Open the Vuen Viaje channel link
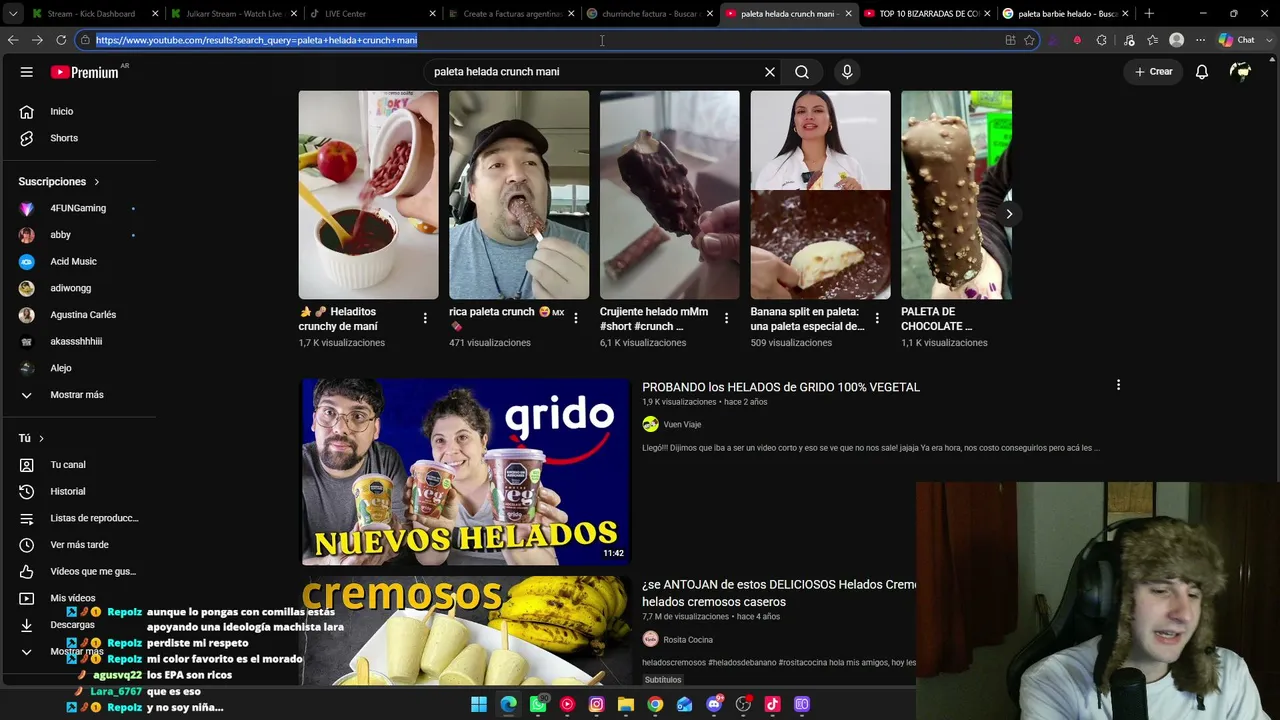Image resolution: width=1280 pixels, height=720 pixels. point(682,425)
